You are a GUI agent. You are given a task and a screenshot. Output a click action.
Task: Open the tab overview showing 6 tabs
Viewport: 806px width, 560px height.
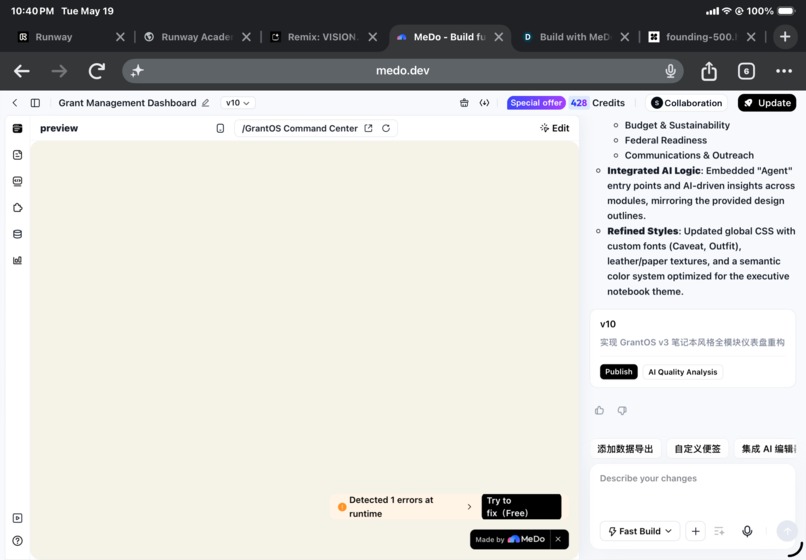point(746,71)
